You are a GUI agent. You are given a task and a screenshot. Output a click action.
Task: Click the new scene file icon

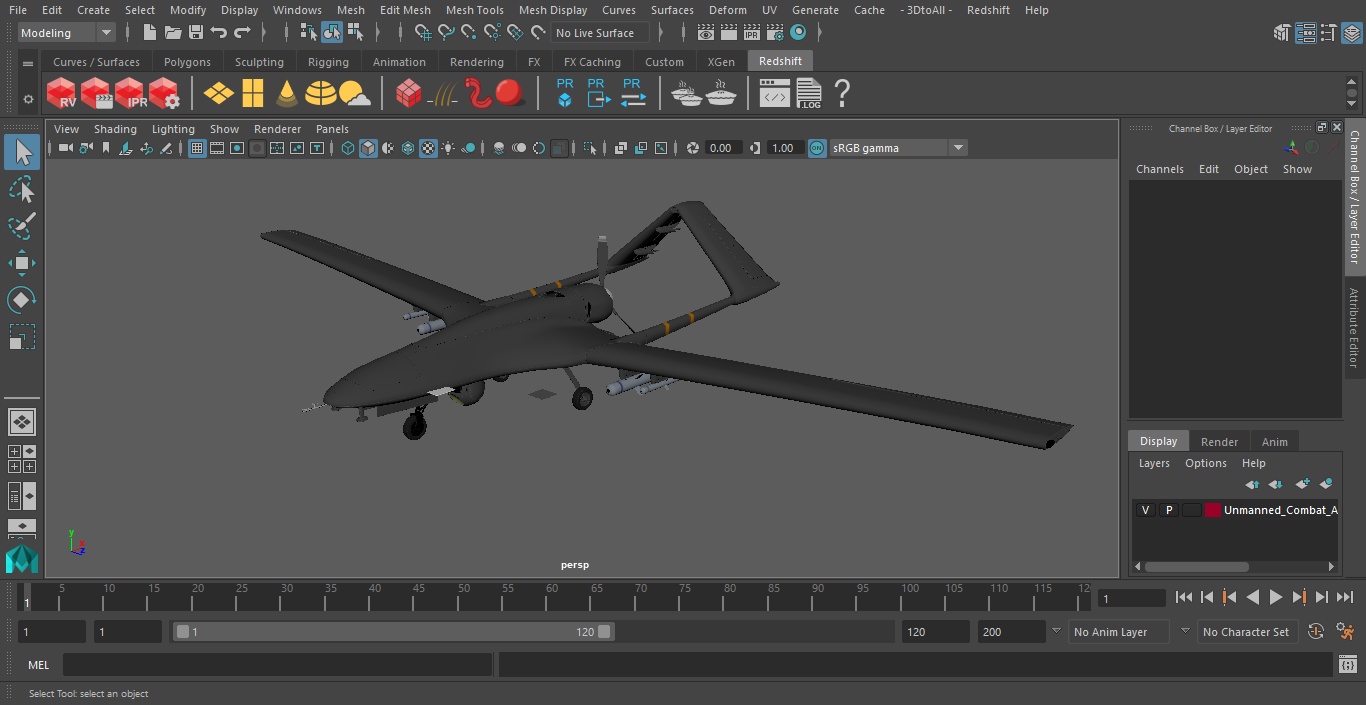[149, 33]
